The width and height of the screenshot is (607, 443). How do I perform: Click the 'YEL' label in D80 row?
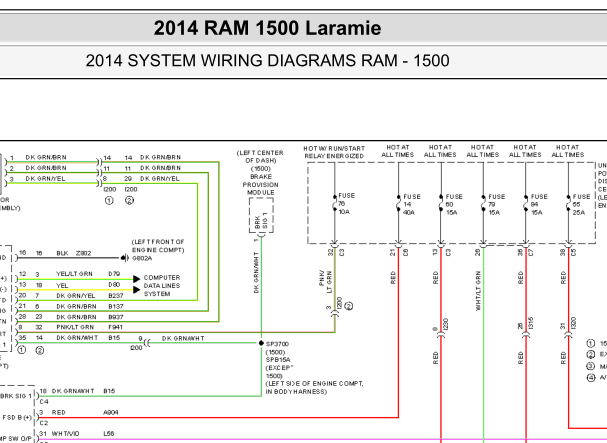point(62,285)
